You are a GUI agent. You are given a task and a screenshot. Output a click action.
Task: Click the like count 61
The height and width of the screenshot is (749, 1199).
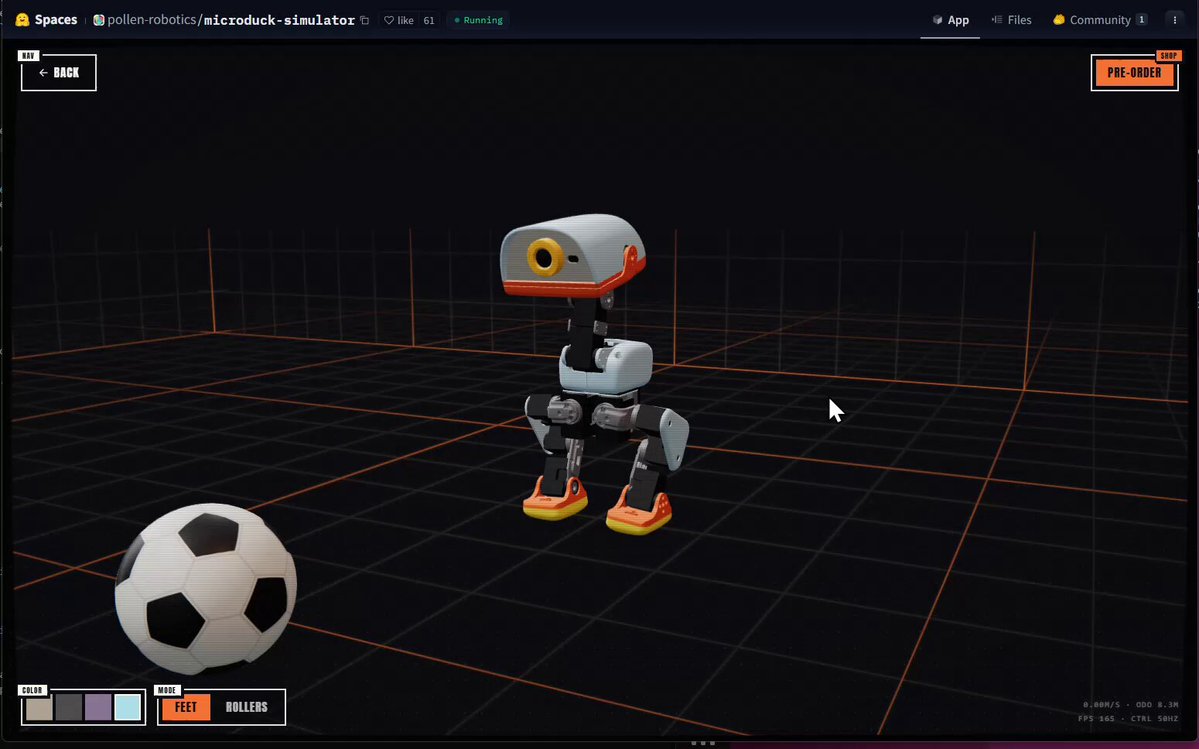429,20
